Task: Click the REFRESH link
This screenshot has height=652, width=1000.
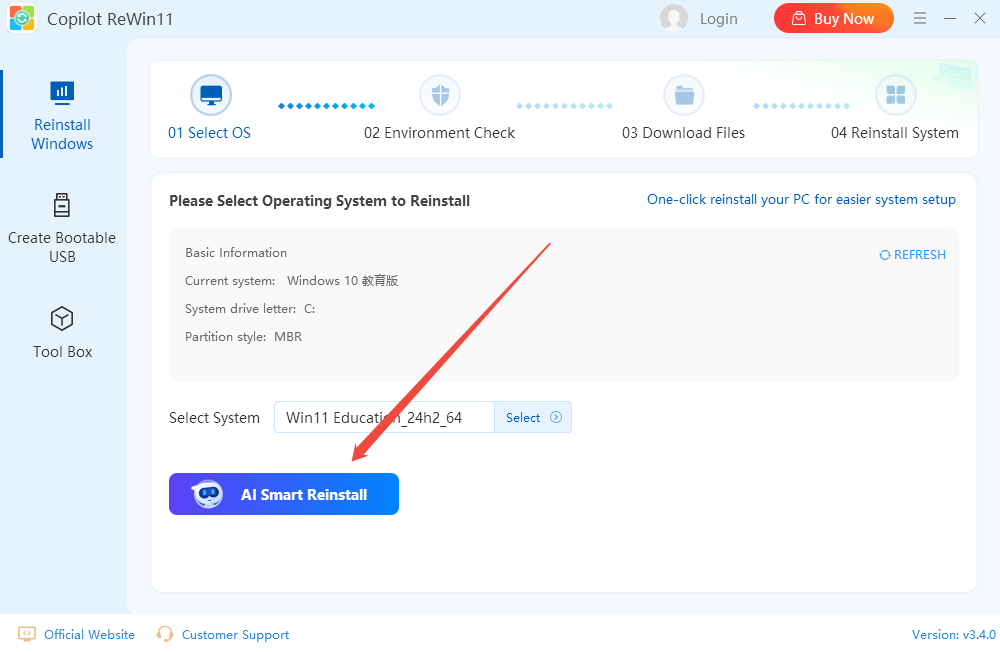Action: (912, 255)
